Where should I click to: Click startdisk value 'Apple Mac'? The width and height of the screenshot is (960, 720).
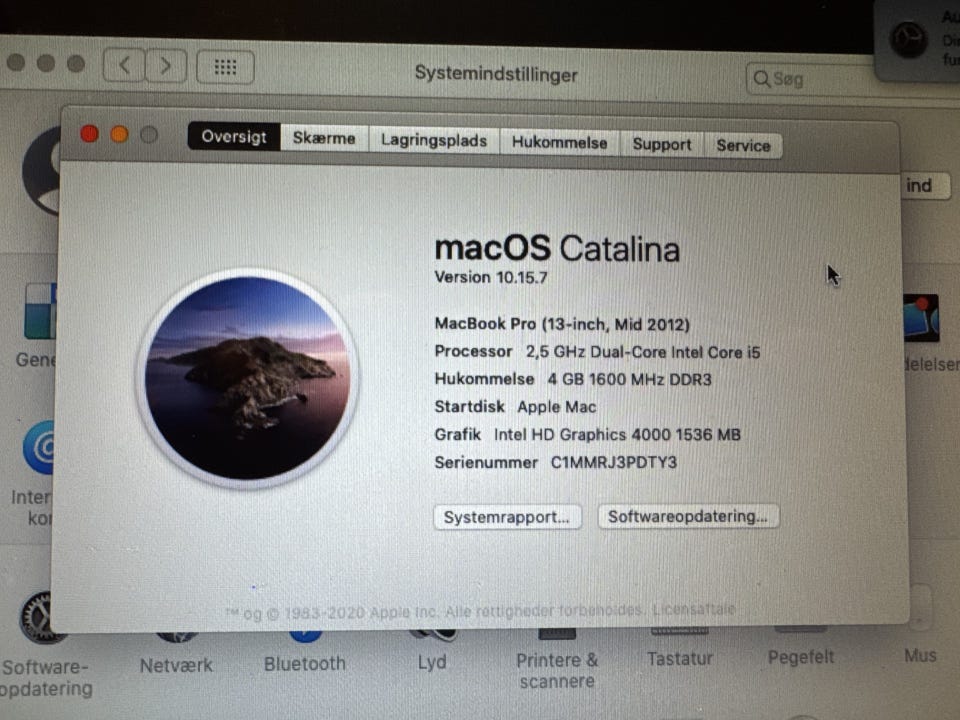pos(557,407)
